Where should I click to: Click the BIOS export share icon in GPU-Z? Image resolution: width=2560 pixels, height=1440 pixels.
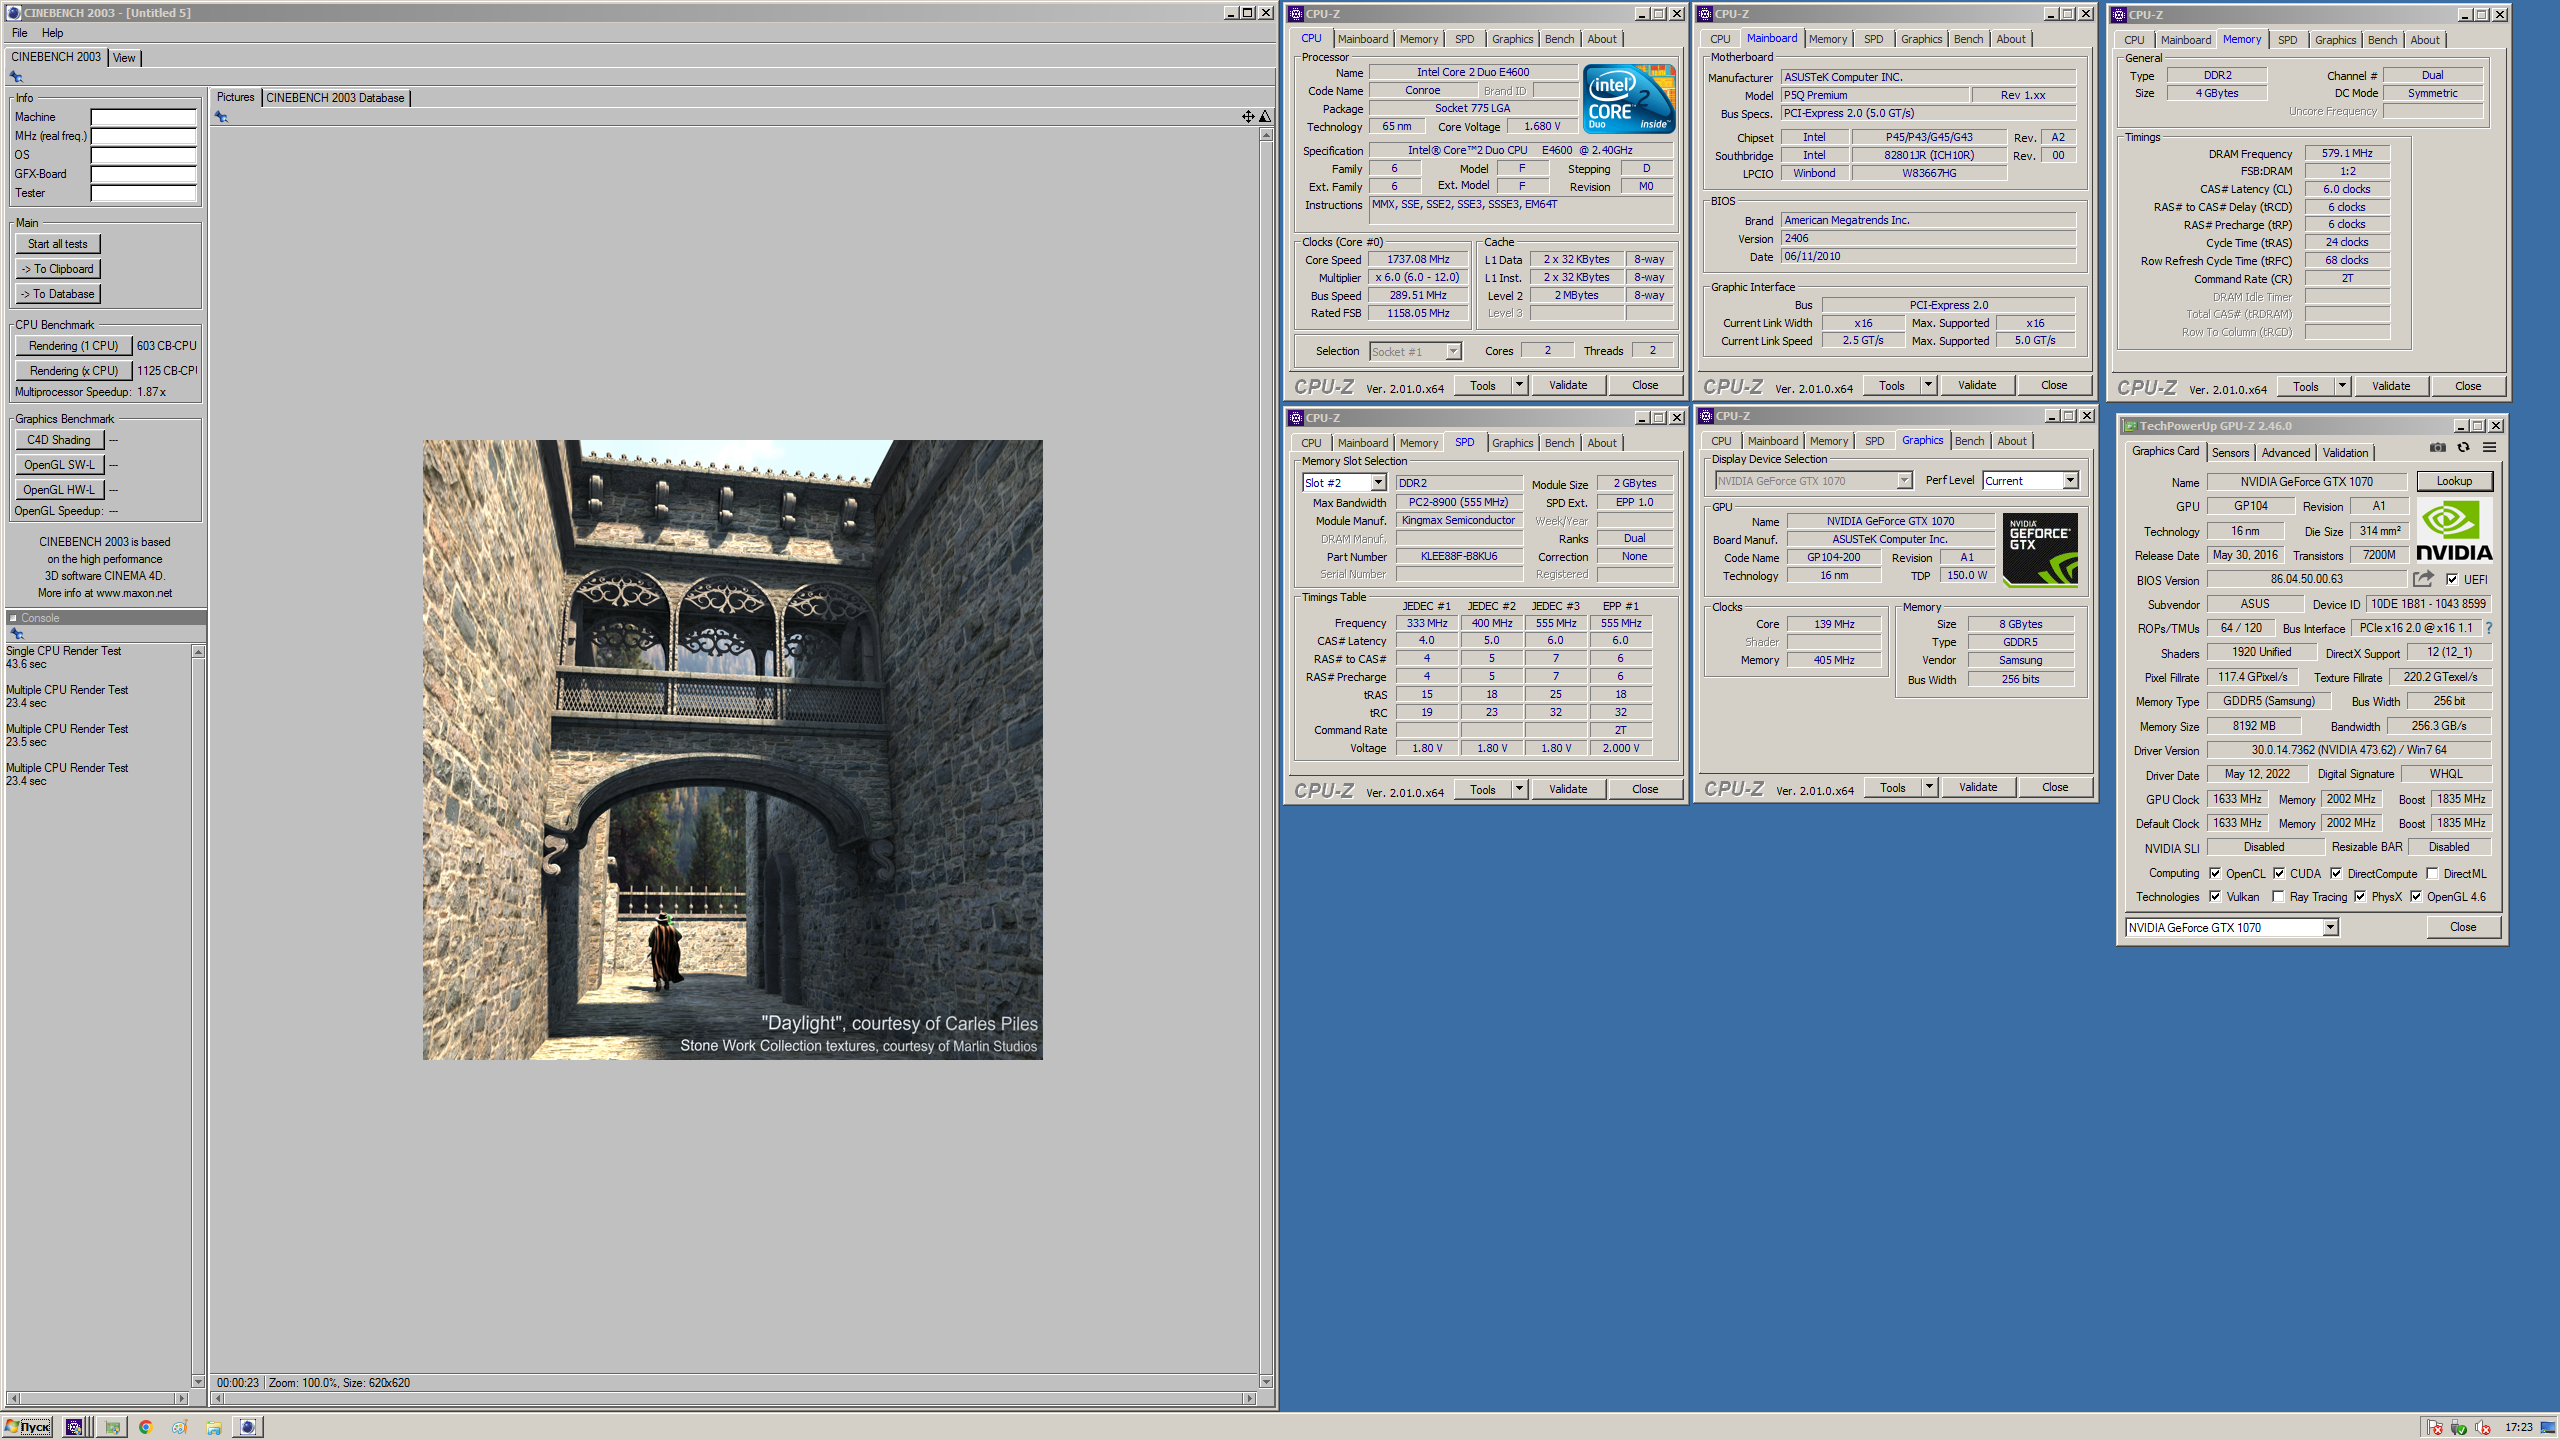coord(2423,579)
